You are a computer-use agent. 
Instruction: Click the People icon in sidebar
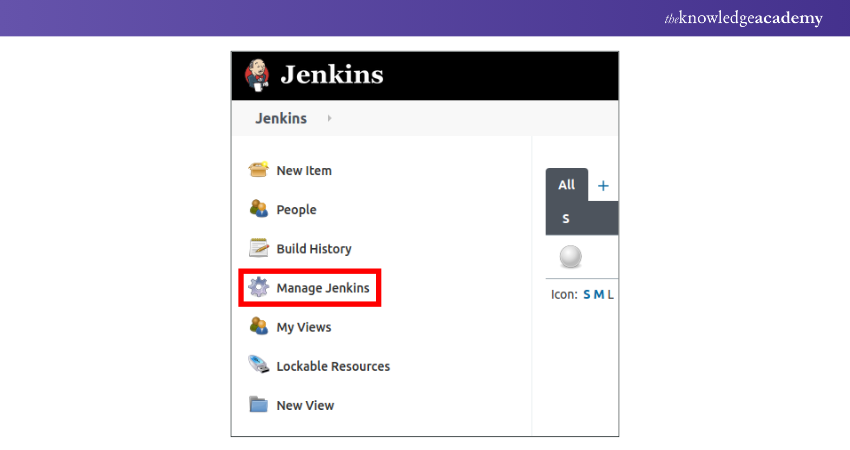[x=259, y=209]
